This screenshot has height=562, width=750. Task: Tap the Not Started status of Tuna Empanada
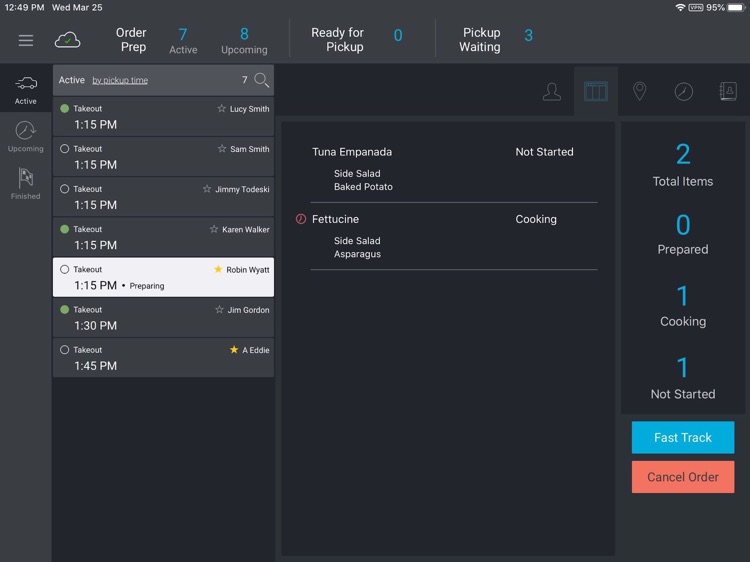pyautogui.click(x=544, y=152)
